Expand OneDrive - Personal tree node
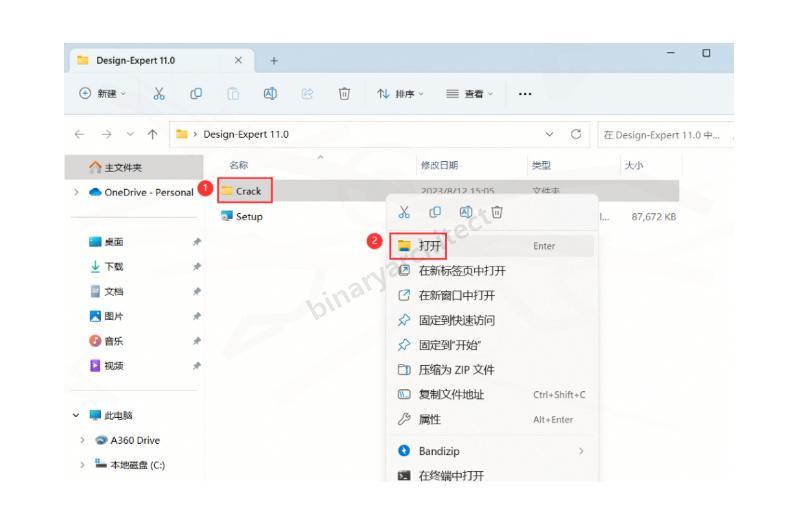The width and height of the screenshot is (799, 525). (76, 192)
